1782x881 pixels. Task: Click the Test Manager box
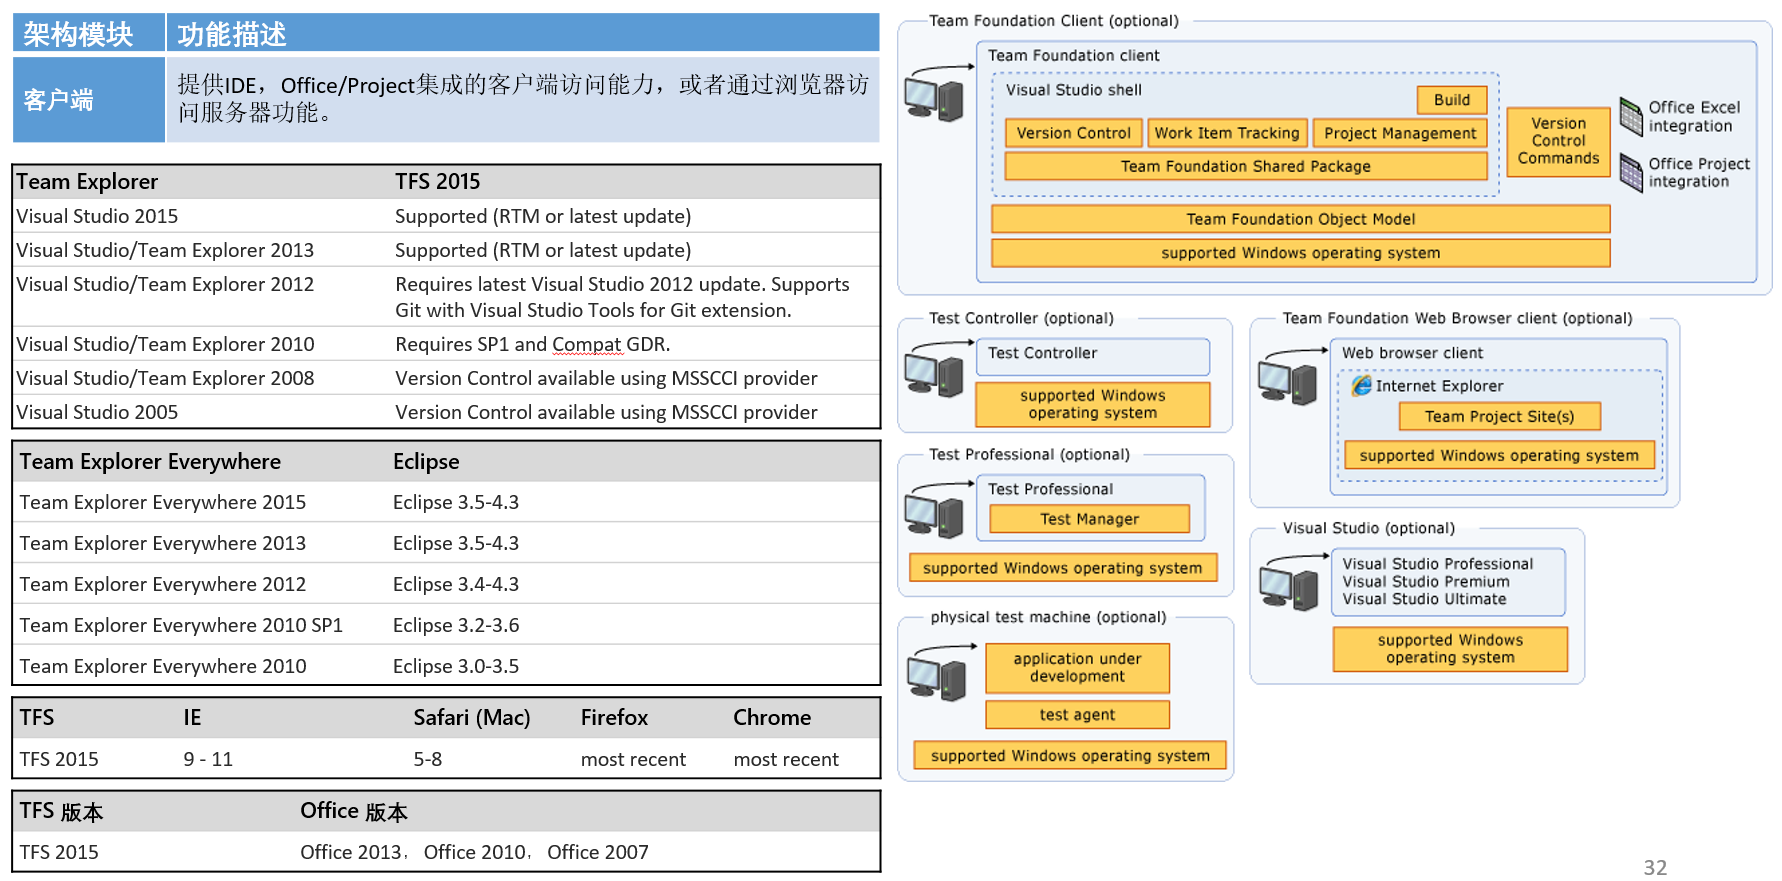click(1090, 519)
